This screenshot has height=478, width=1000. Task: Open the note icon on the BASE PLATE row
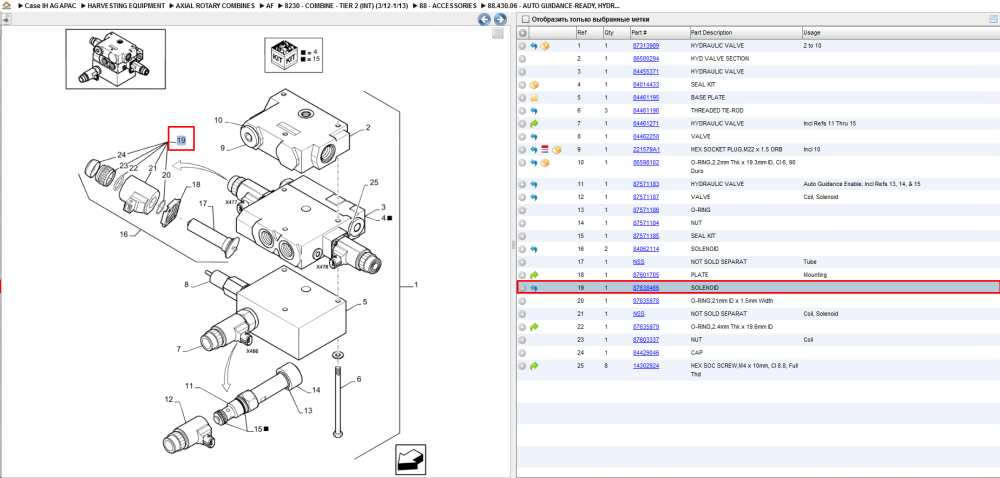[x=534, y=98]
